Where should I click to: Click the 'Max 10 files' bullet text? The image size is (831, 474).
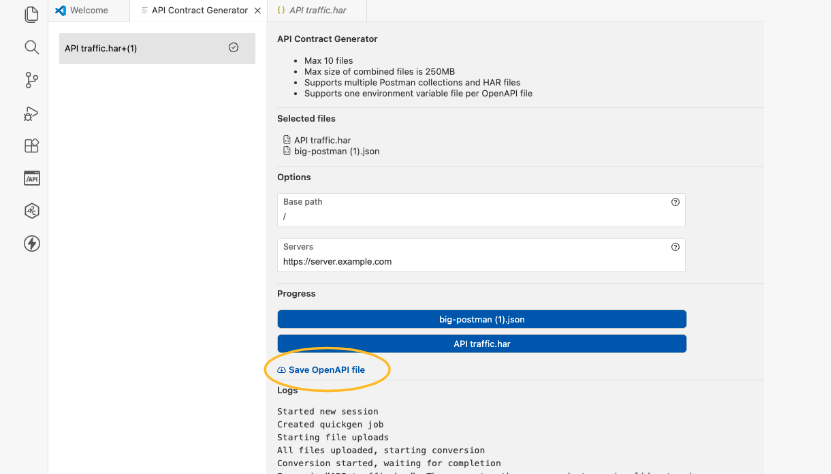329,60
